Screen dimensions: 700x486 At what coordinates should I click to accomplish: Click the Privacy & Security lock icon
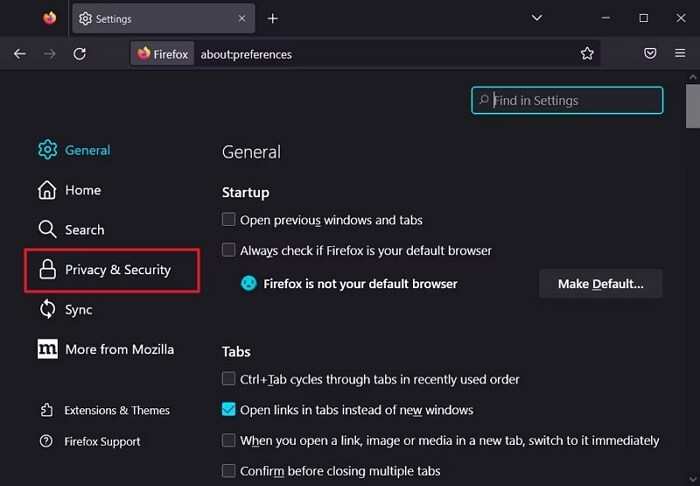click(x=47, y=269)
